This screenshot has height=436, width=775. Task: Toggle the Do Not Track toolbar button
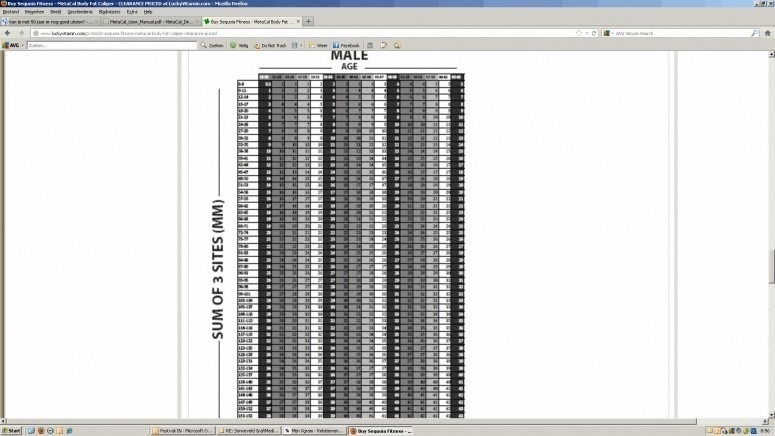pos(272,45)
